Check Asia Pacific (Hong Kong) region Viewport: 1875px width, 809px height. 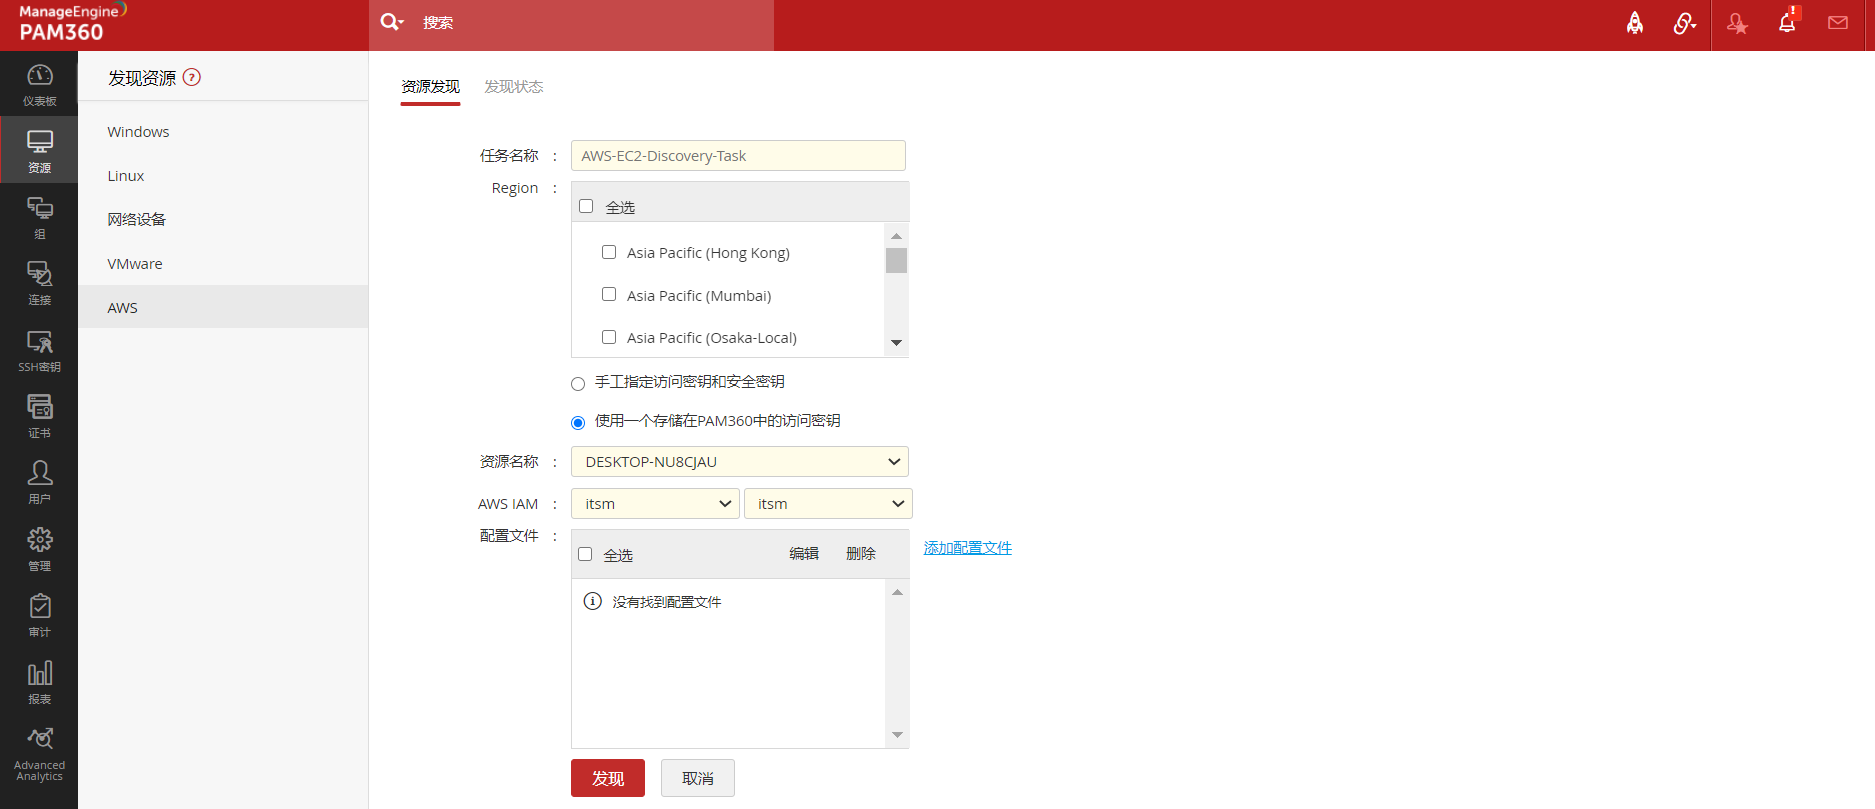pyautogui.click(x=609, y=252)
